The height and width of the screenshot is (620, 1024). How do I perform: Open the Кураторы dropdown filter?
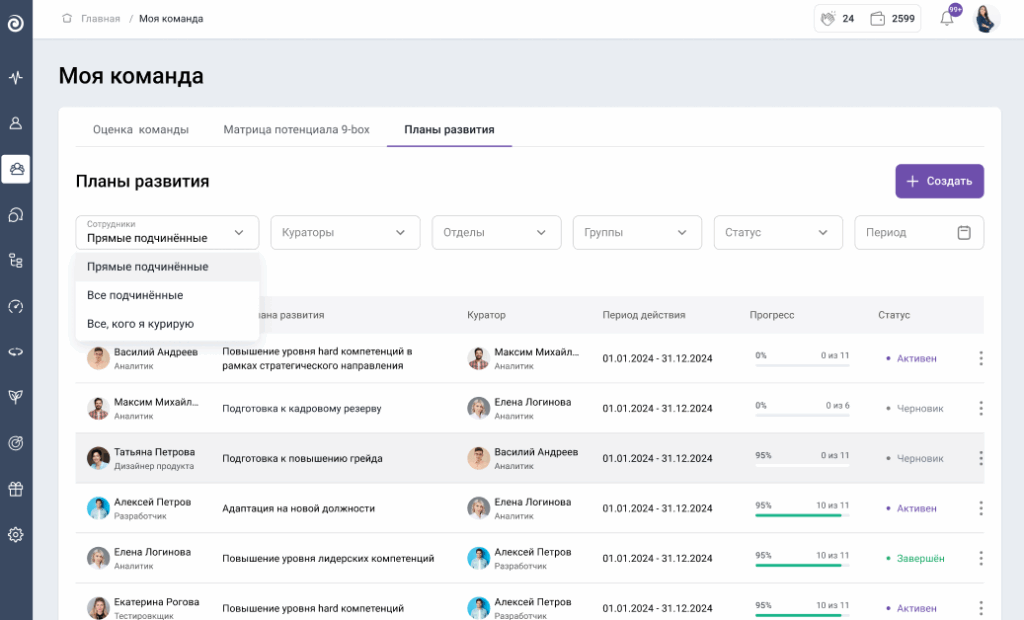pyautogui.click(x=344, y=232)
